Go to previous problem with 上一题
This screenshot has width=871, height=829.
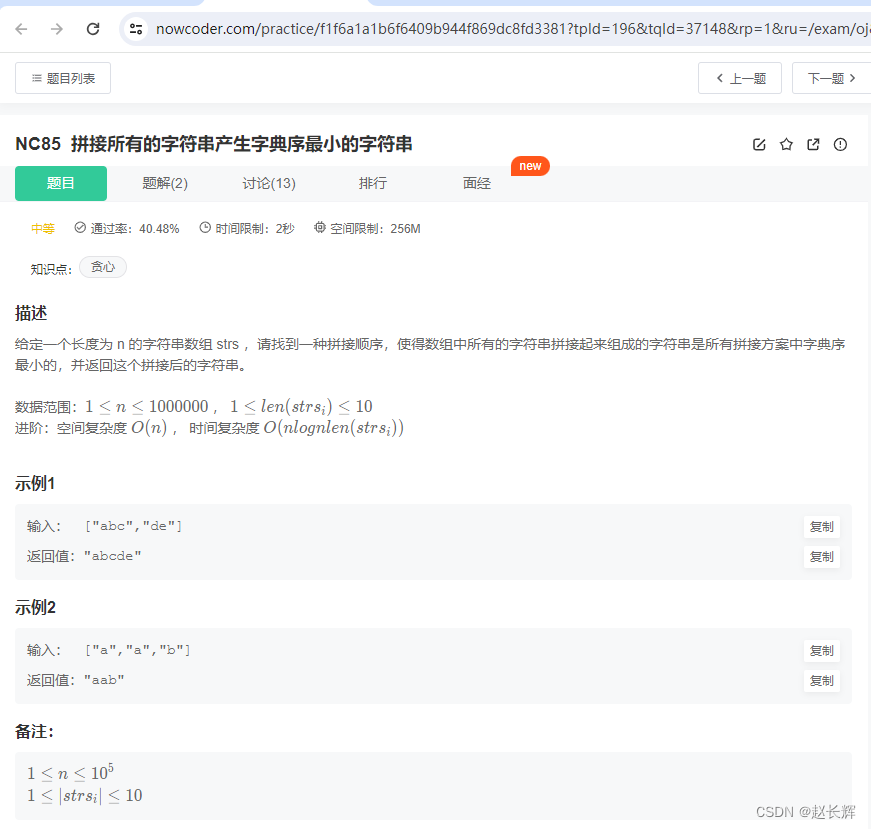pos(740,78)
